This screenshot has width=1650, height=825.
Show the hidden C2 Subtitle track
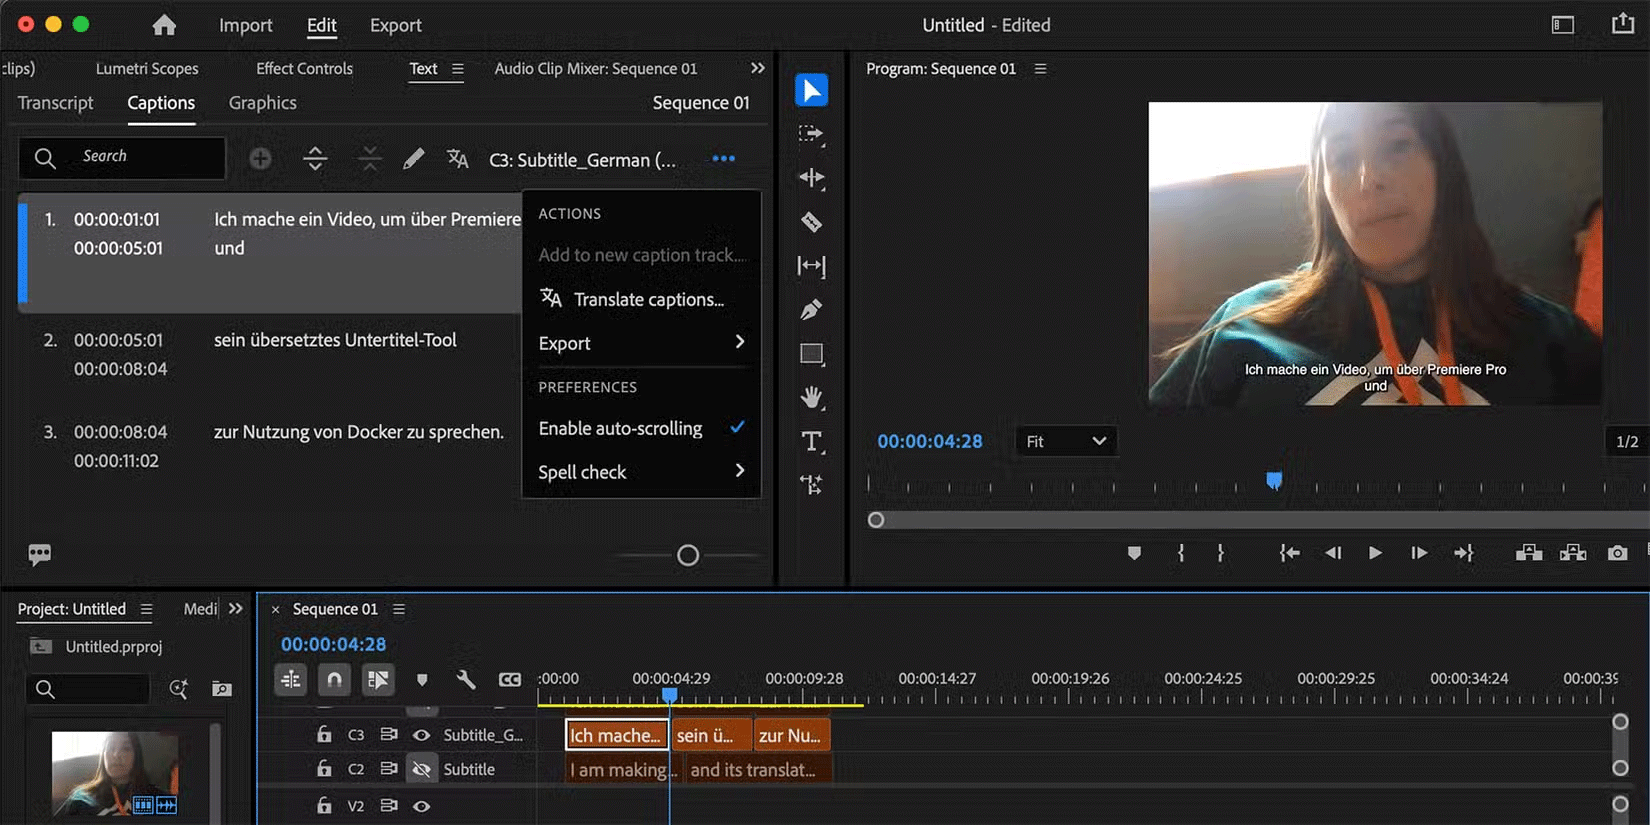422,769
